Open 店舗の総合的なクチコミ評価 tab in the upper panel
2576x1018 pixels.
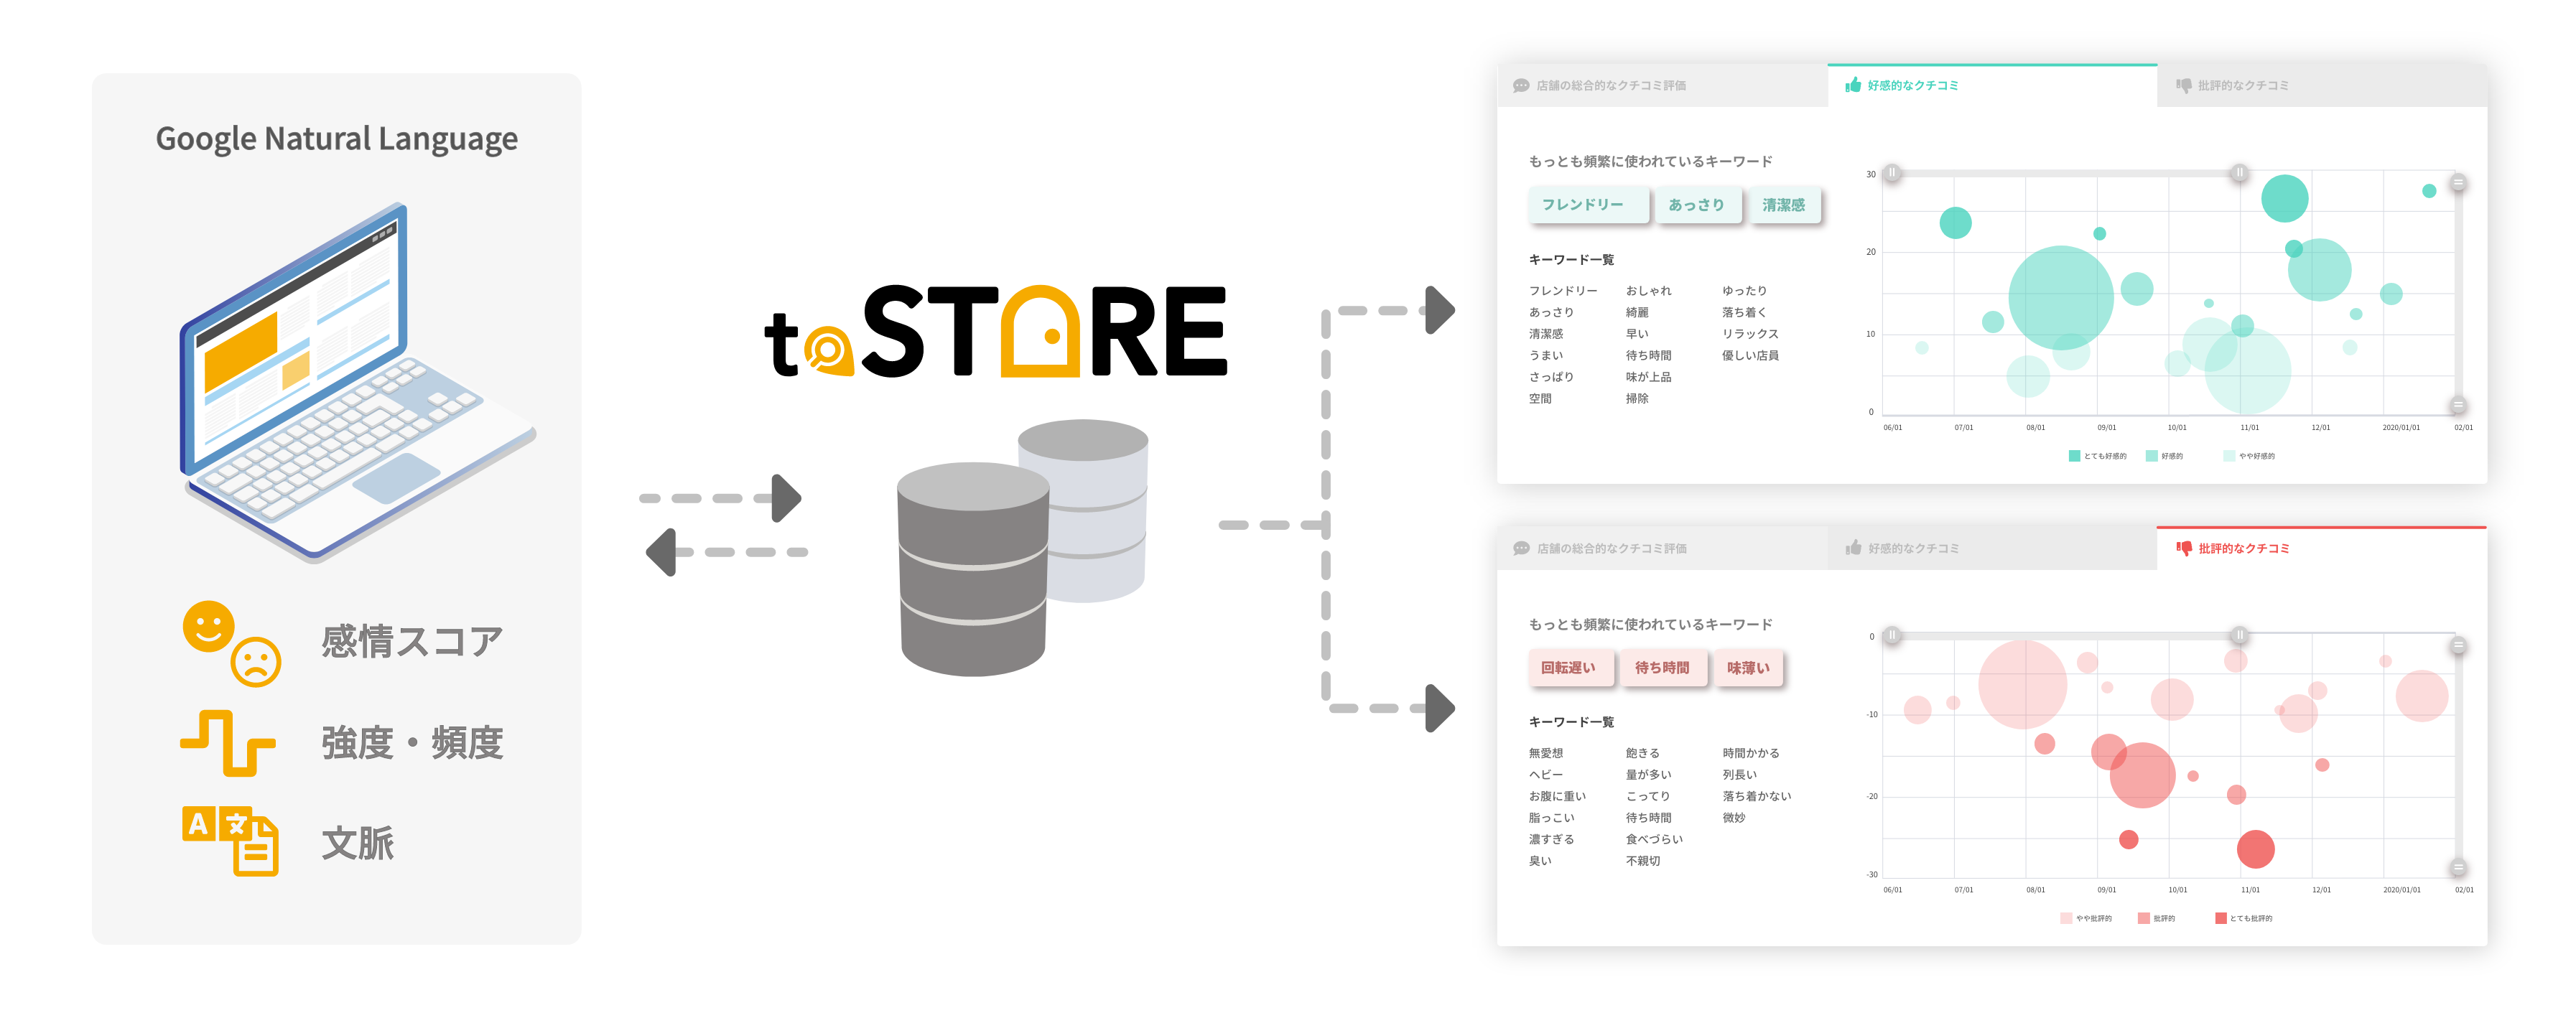coord(1662,86)
